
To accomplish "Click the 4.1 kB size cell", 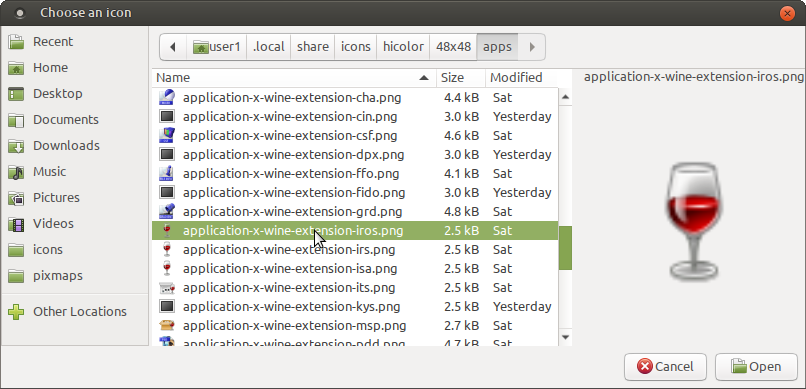I will pos(462,173).
